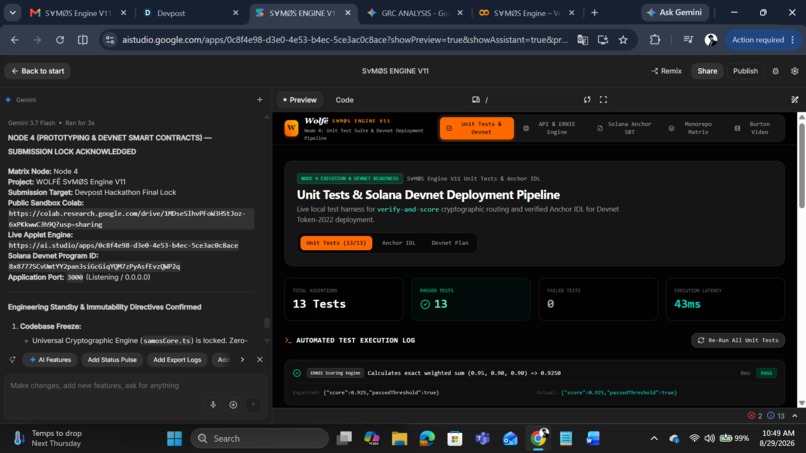Show more suggestion chips with arrow
This screenshot has width=806, height=453.
point(242,359)
